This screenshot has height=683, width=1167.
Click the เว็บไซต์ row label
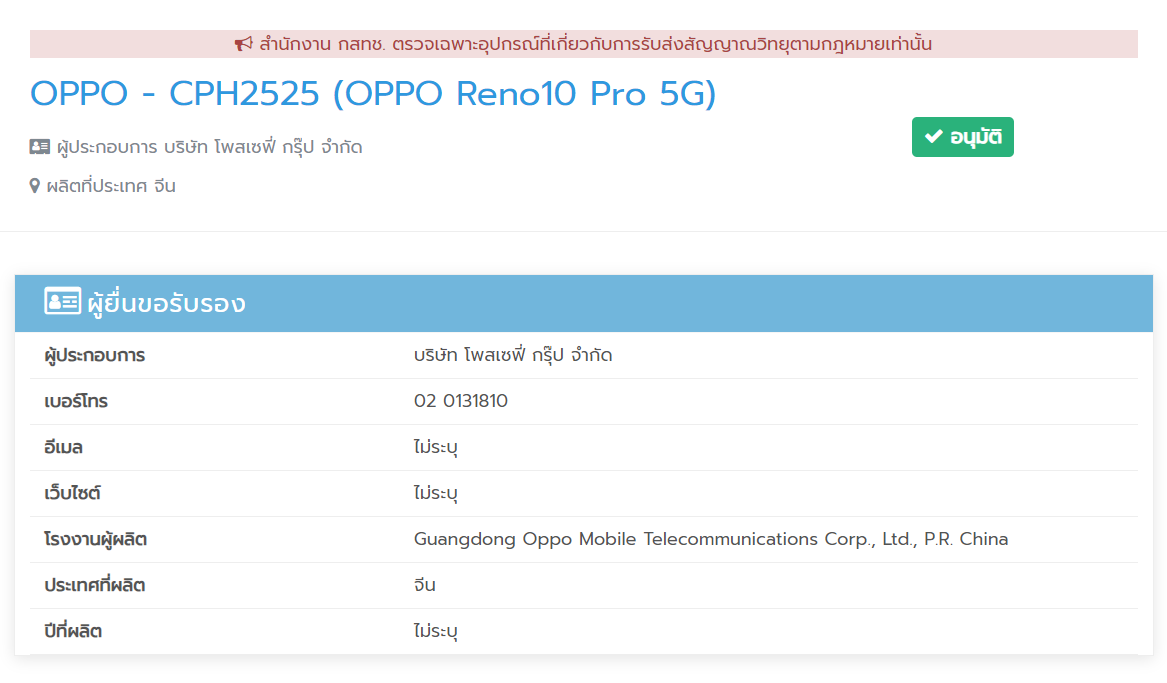73,493
